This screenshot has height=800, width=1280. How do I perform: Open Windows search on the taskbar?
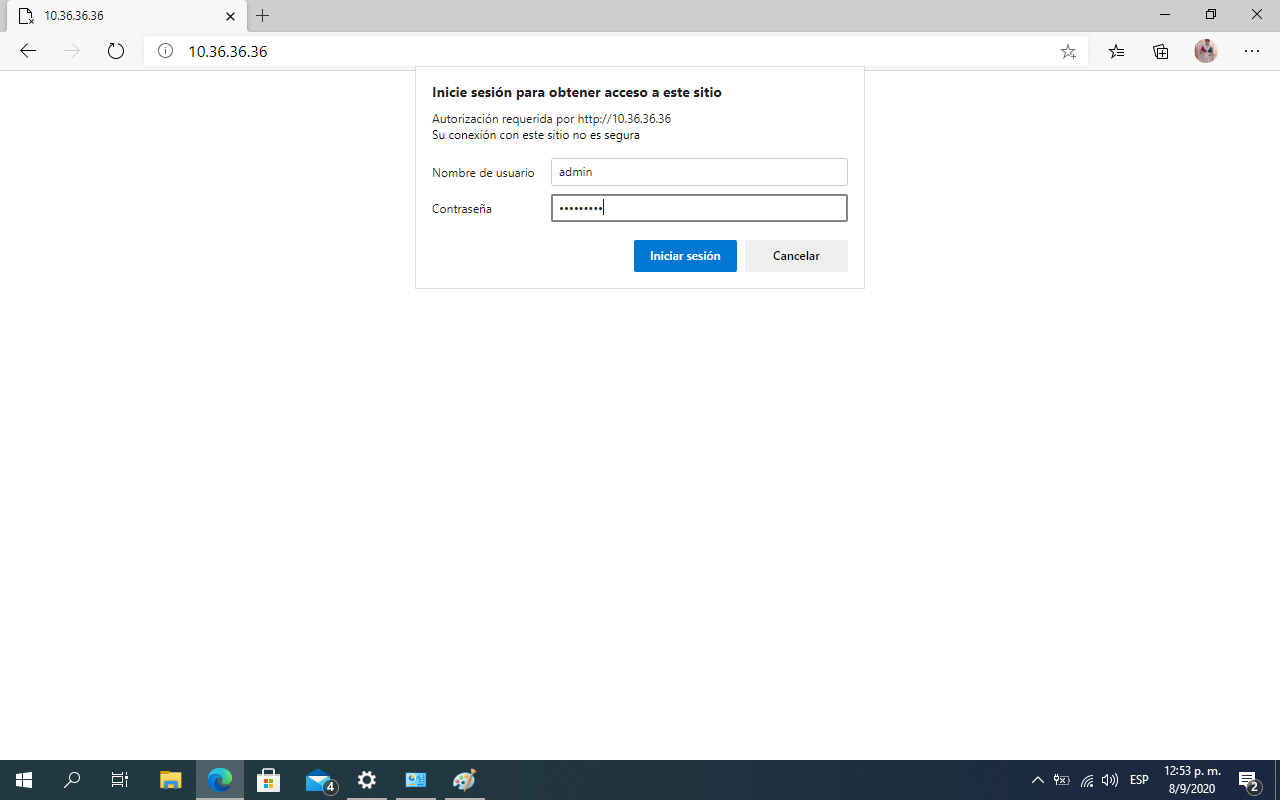tap(71, 780)
